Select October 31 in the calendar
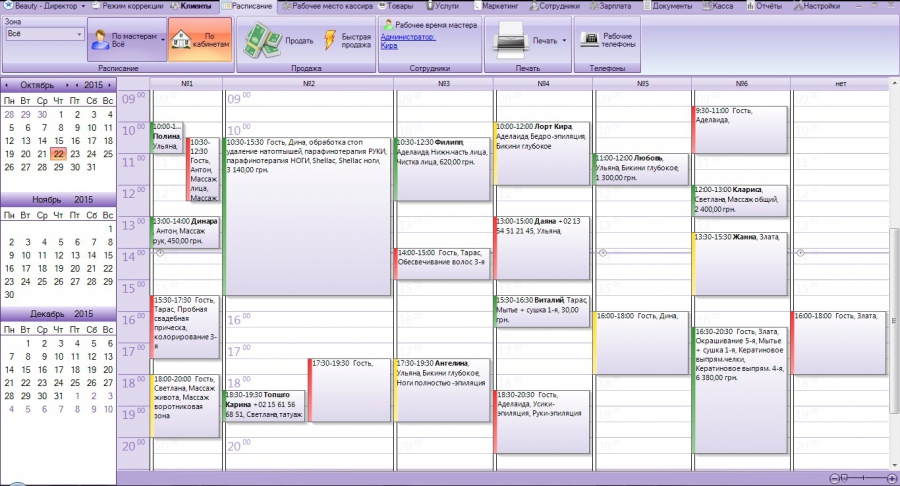Image resolution: width=900 pixels, height=486 pixels. click(91, 167)
